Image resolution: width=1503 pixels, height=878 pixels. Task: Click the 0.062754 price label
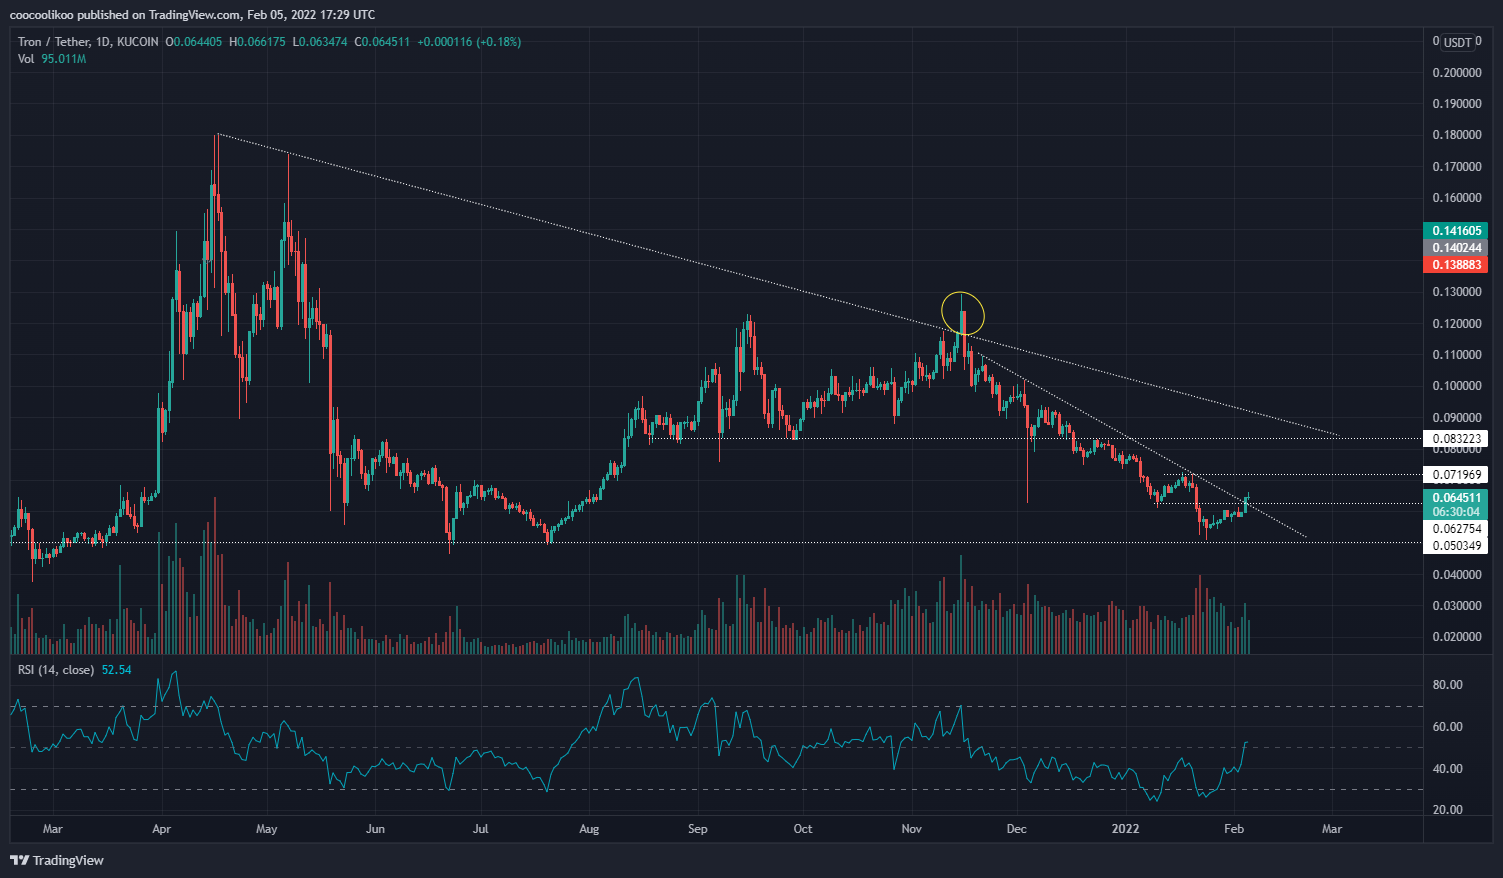pyautogui.click(x=1456, y=528)
